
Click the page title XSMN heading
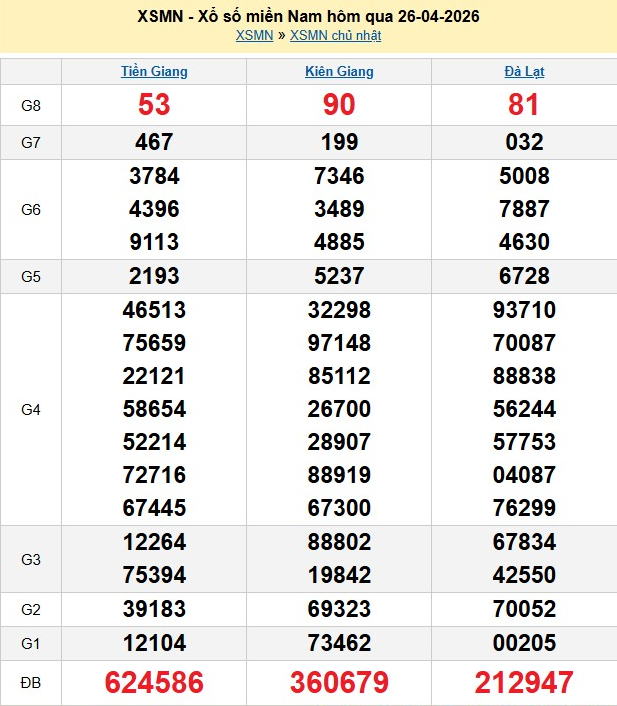[308, 17]
